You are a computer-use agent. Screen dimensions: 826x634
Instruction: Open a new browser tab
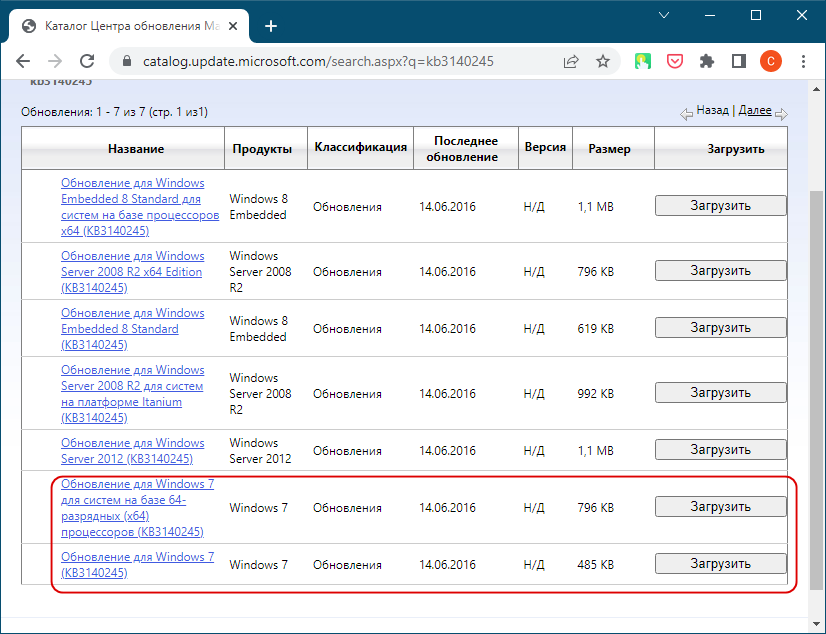pos(271,26)
